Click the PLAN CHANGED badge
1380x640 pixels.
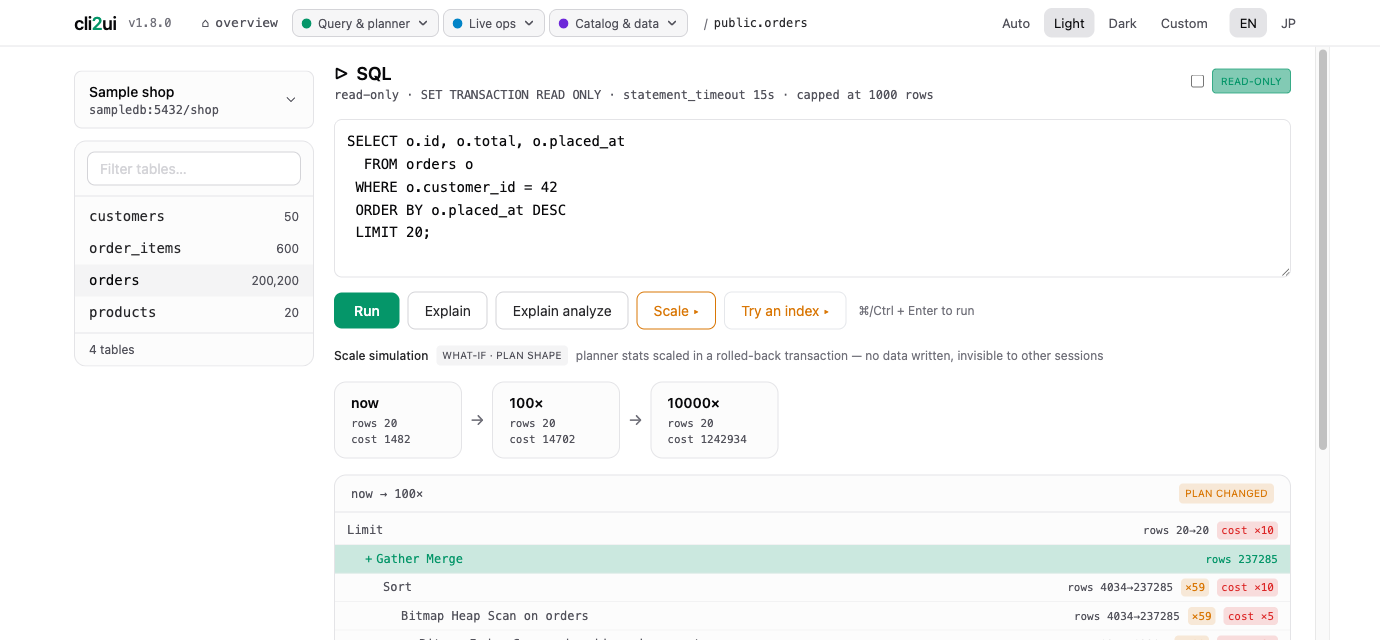(1226, 493)
